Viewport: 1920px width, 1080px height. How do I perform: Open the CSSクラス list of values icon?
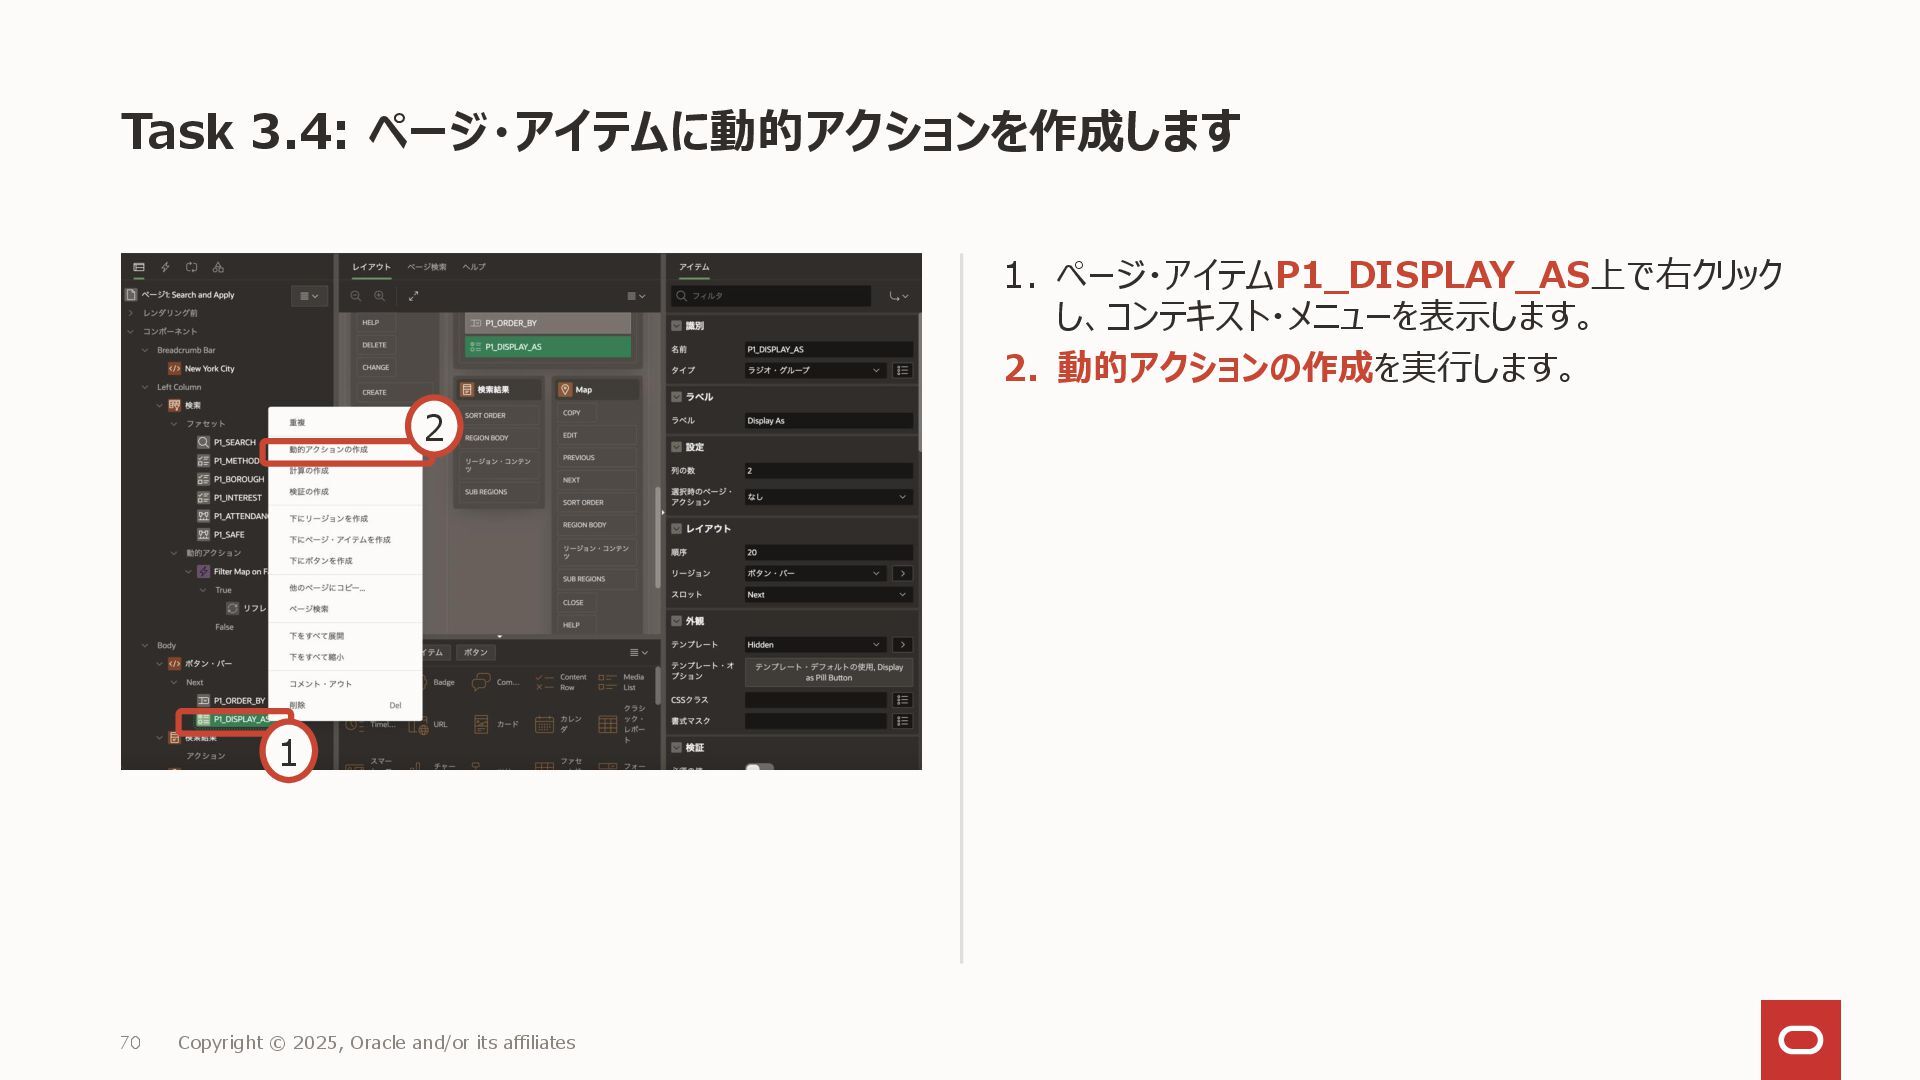tap(902, 700)
